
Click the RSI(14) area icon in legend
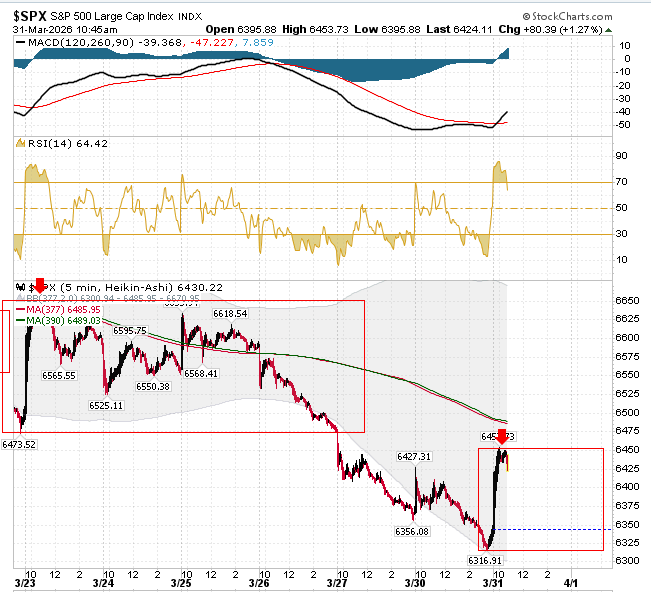(x=20, y=143)
